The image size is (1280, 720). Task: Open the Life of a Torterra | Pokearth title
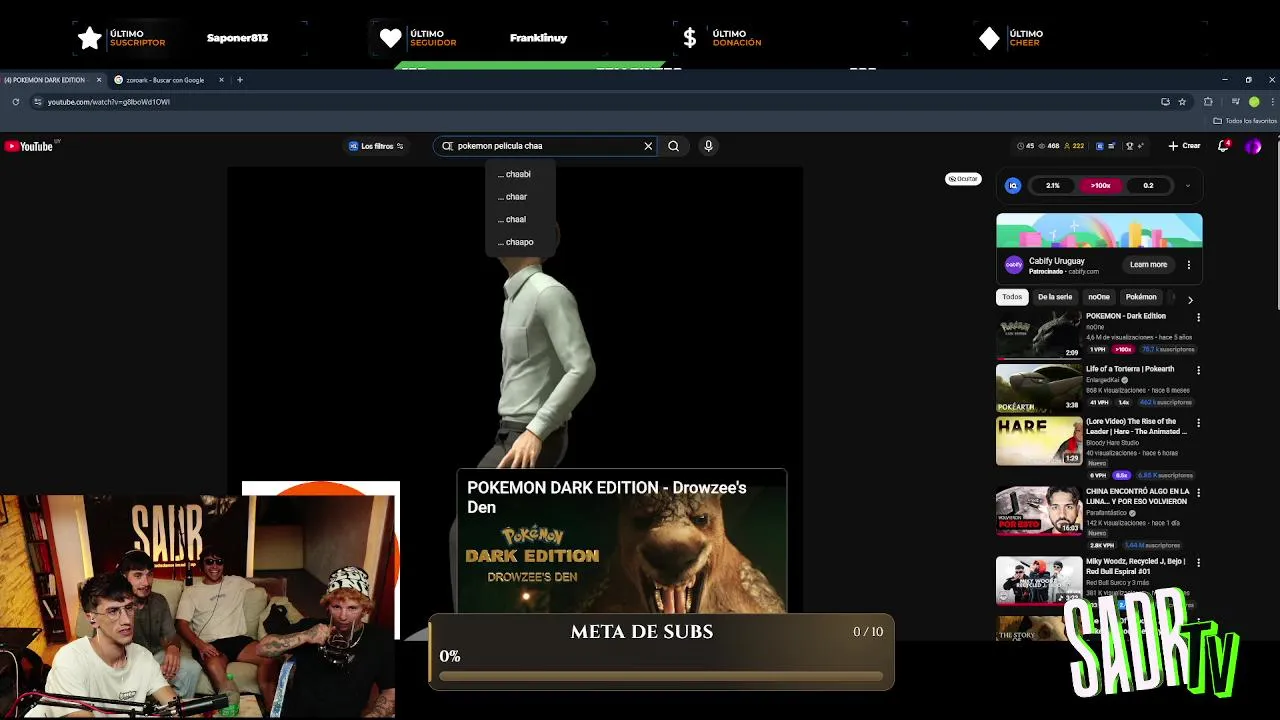[1130, 369]
